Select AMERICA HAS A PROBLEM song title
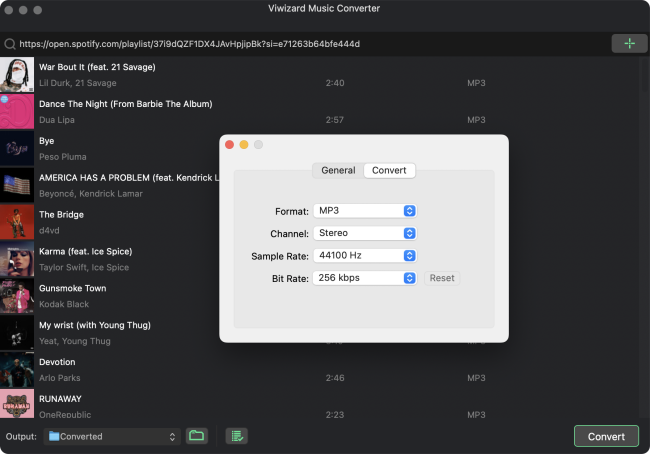The height and width of the screenshot is (454, 650). point(129,178)
